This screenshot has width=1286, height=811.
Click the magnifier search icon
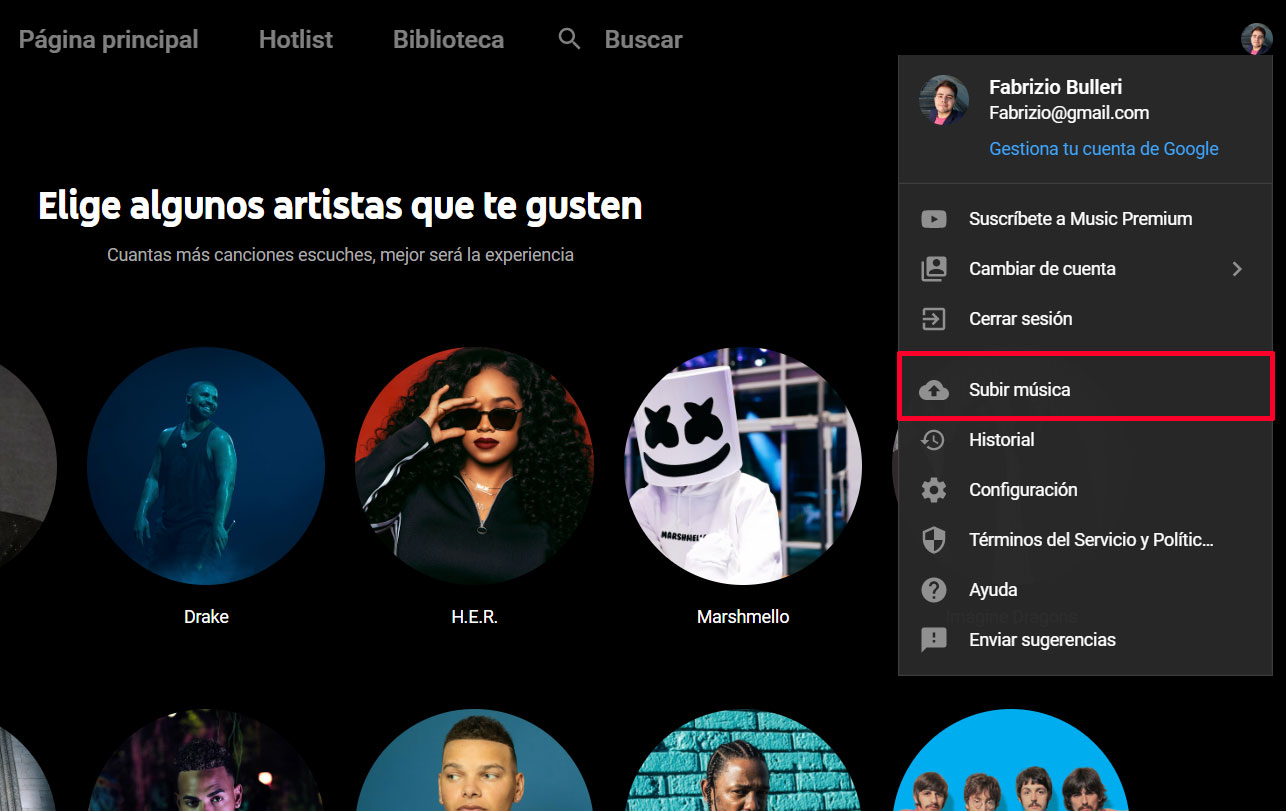tap(569, 39)
